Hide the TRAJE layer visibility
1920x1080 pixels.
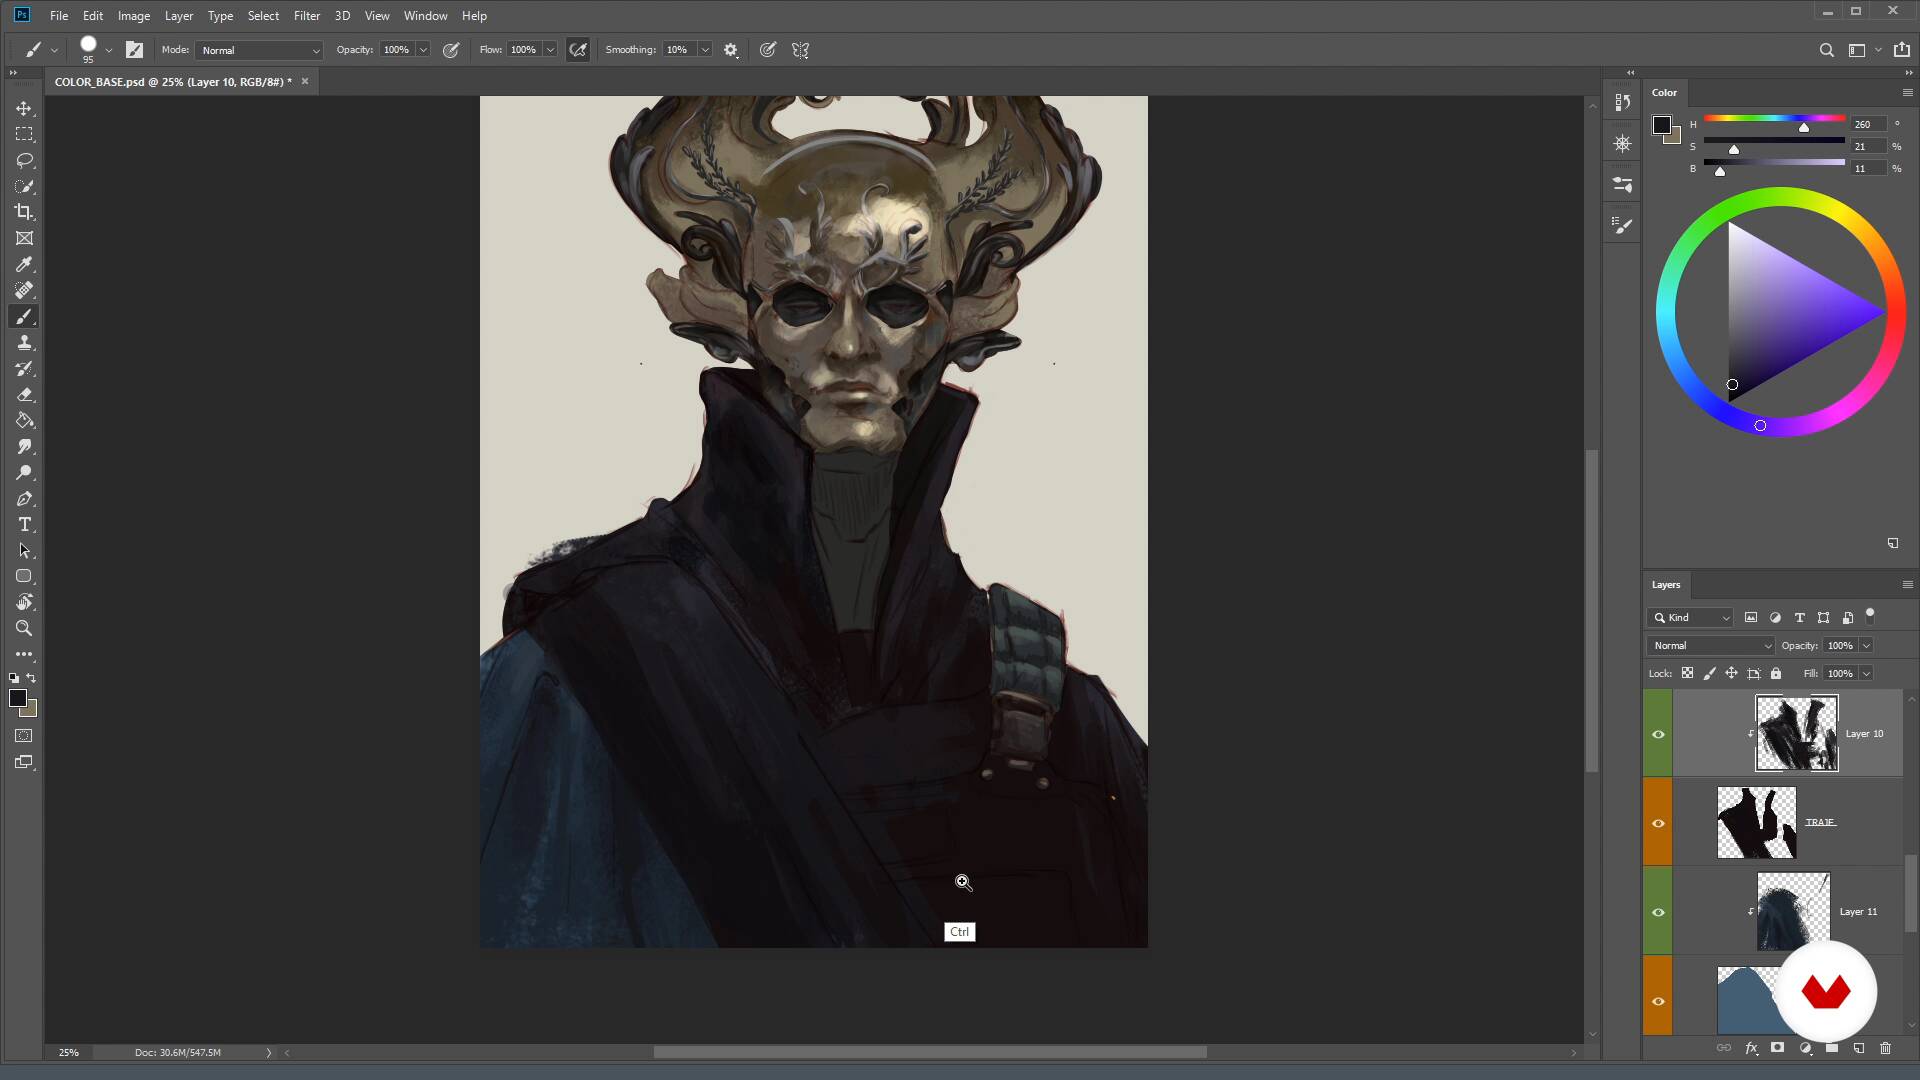1658,823
